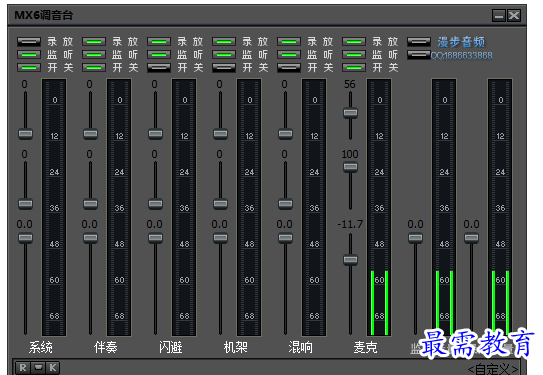
Task: Open the 漫步音频 brand link
Action: pos(461,42)
